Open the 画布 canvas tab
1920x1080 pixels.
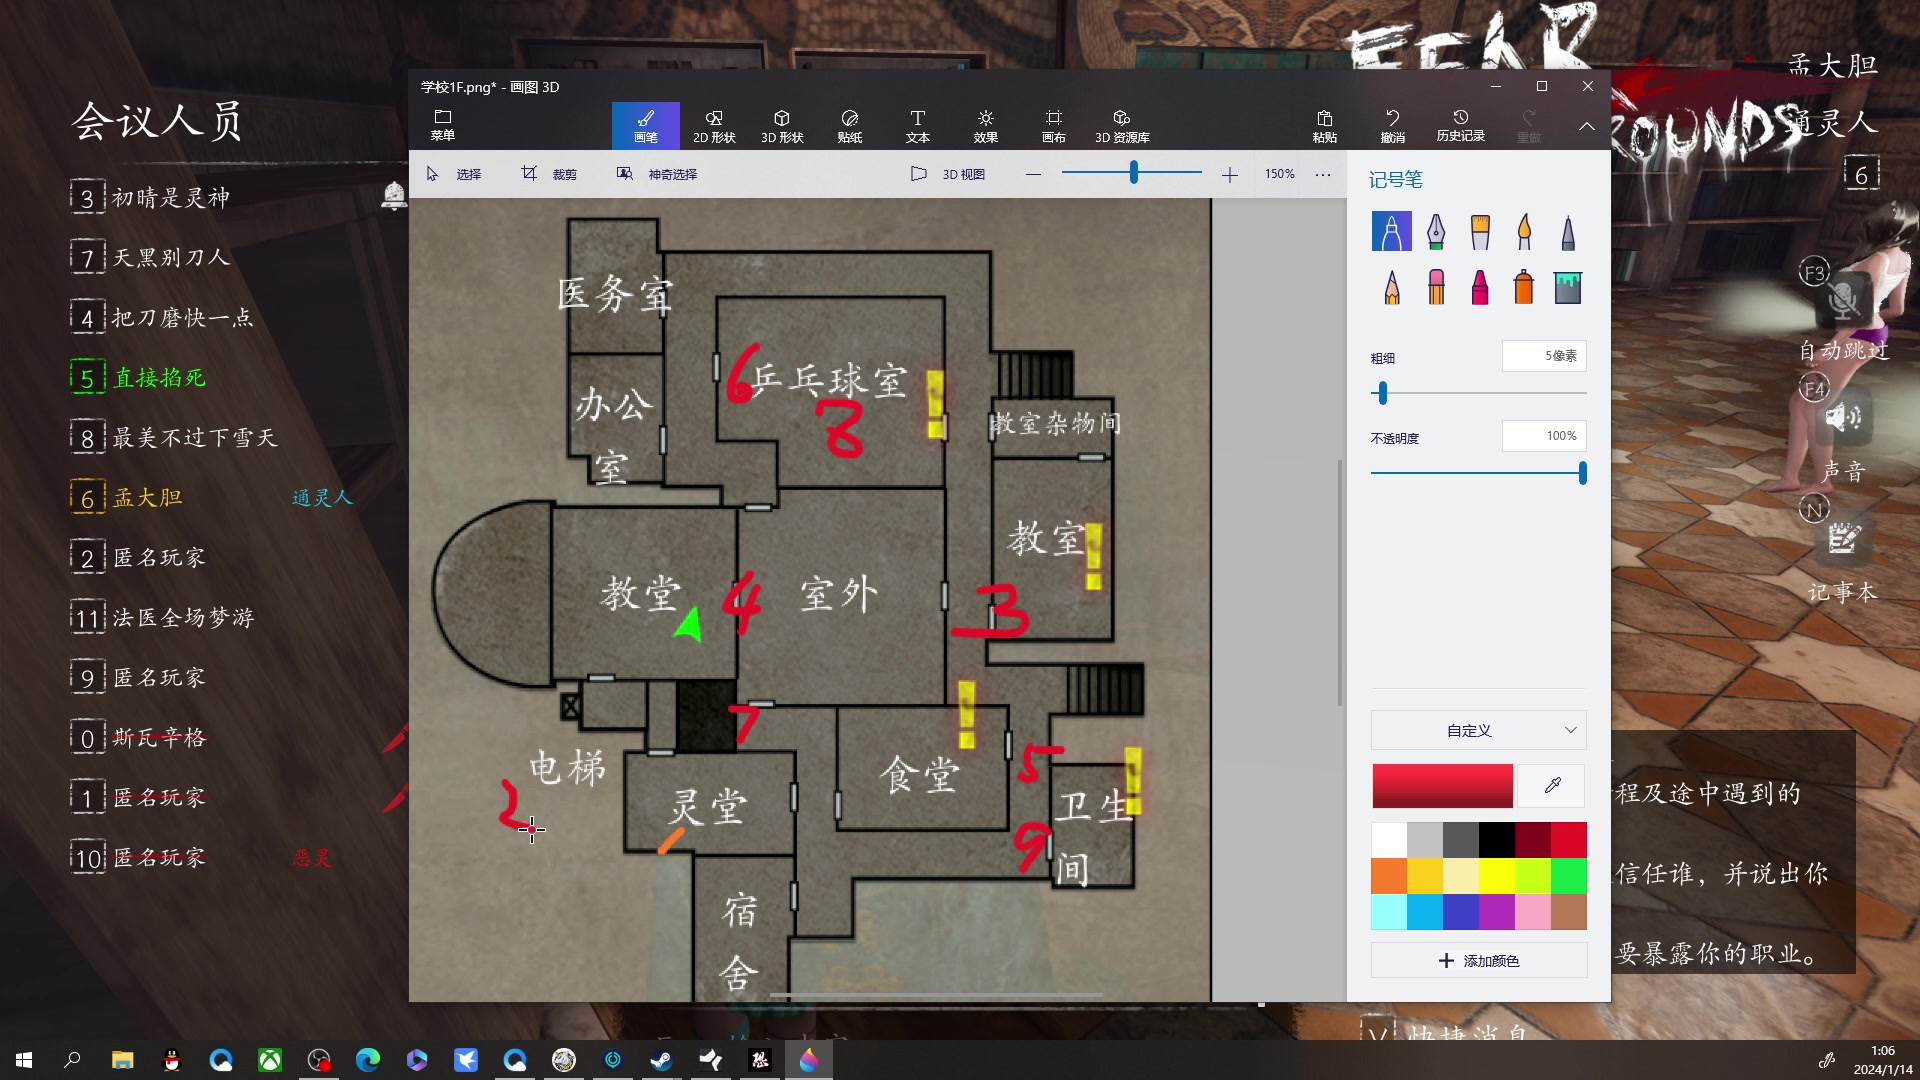pyautogui.click(x=1054, y=126)
